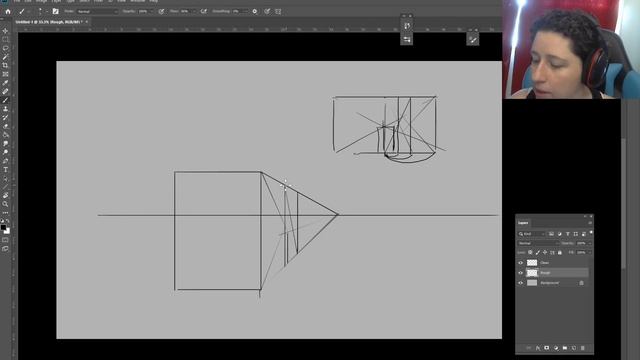Select the Gradient tool
This screenshot has height=360, width=640.
click(5, 135)
